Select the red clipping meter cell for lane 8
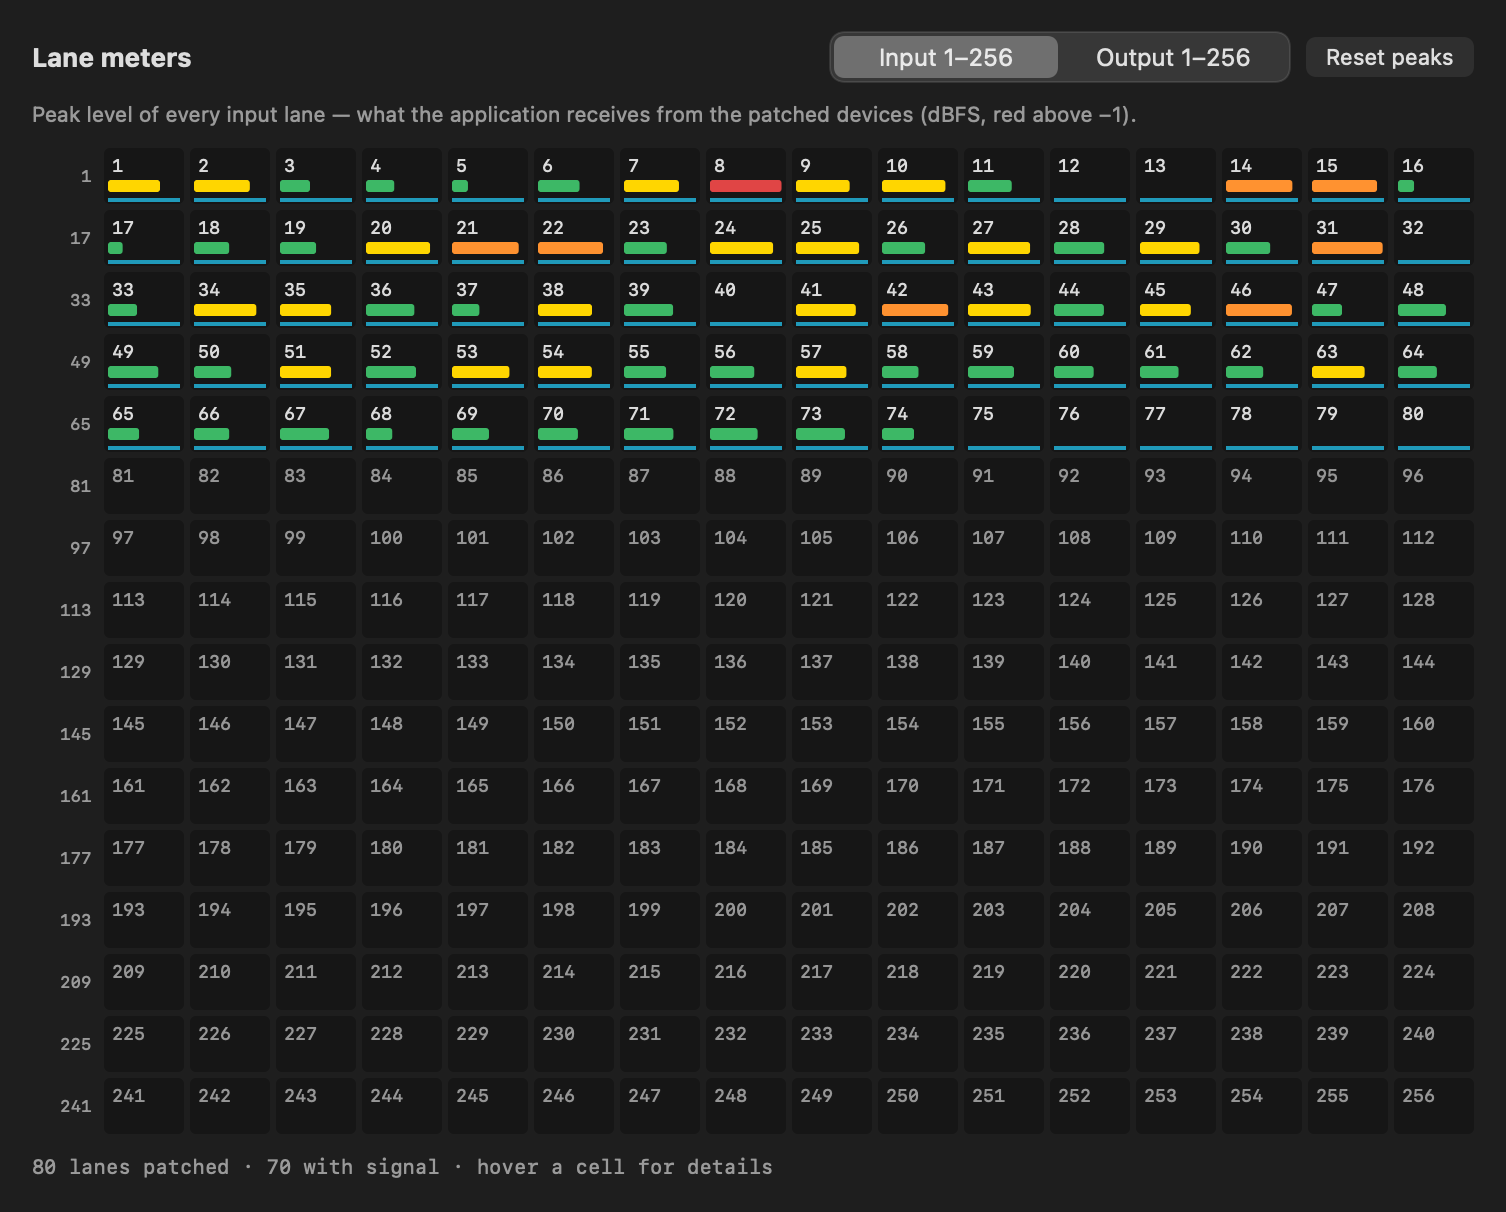Viewport: 1506px width, 1212px height. 746,177
